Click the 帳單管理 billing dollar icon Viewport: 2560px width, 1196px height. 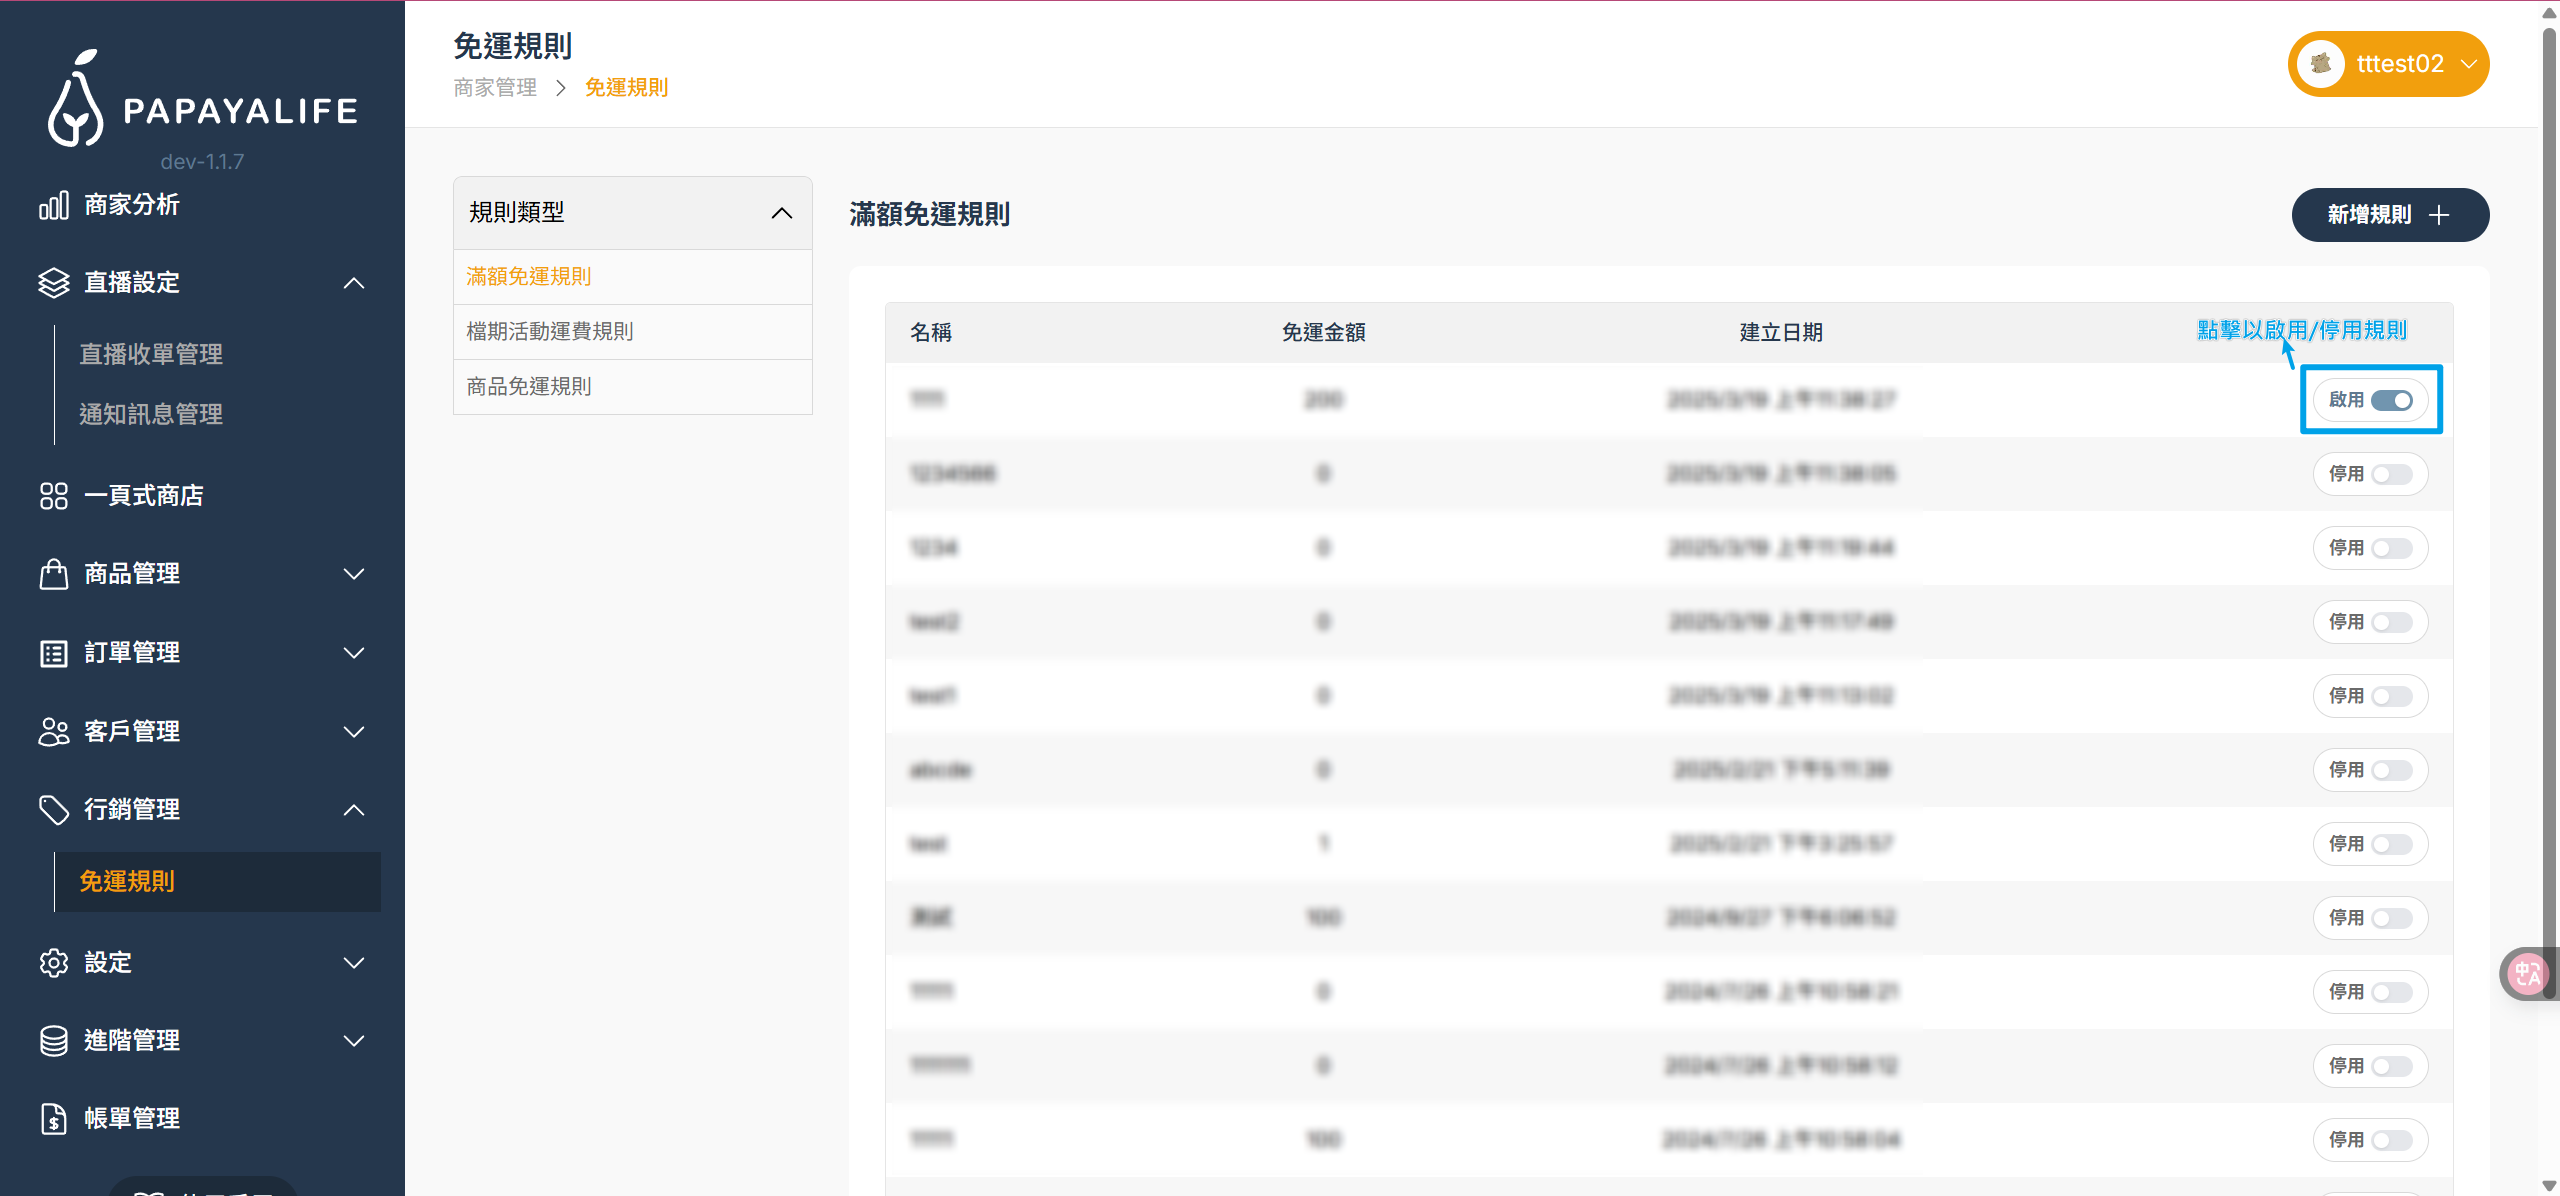(x=54, y=1118)
